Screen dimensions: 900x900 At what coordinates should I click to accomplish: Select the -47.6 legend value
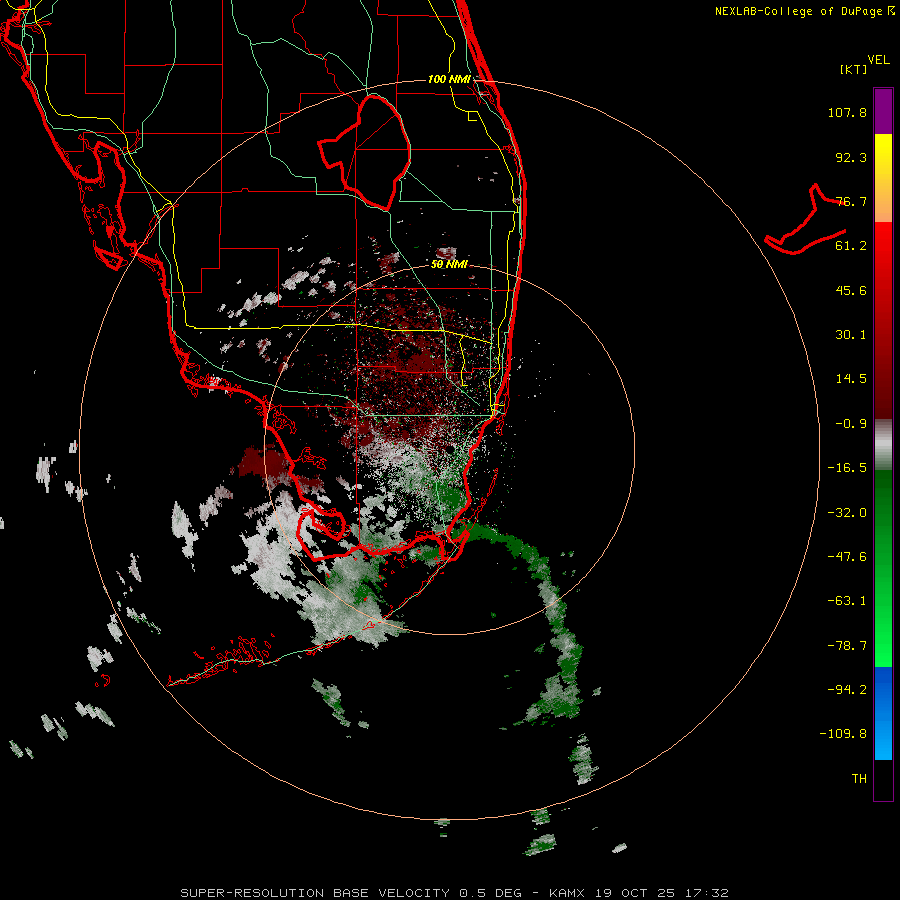(x=847, y=557)
